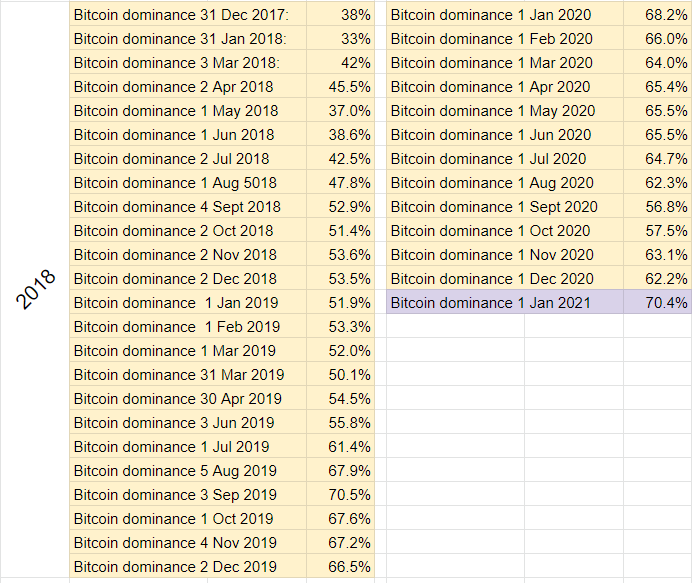Viewport: 692px width, 583px height.
Task: Click the 47.8% cell for Aug 5018
Action: tap(340, 182)
